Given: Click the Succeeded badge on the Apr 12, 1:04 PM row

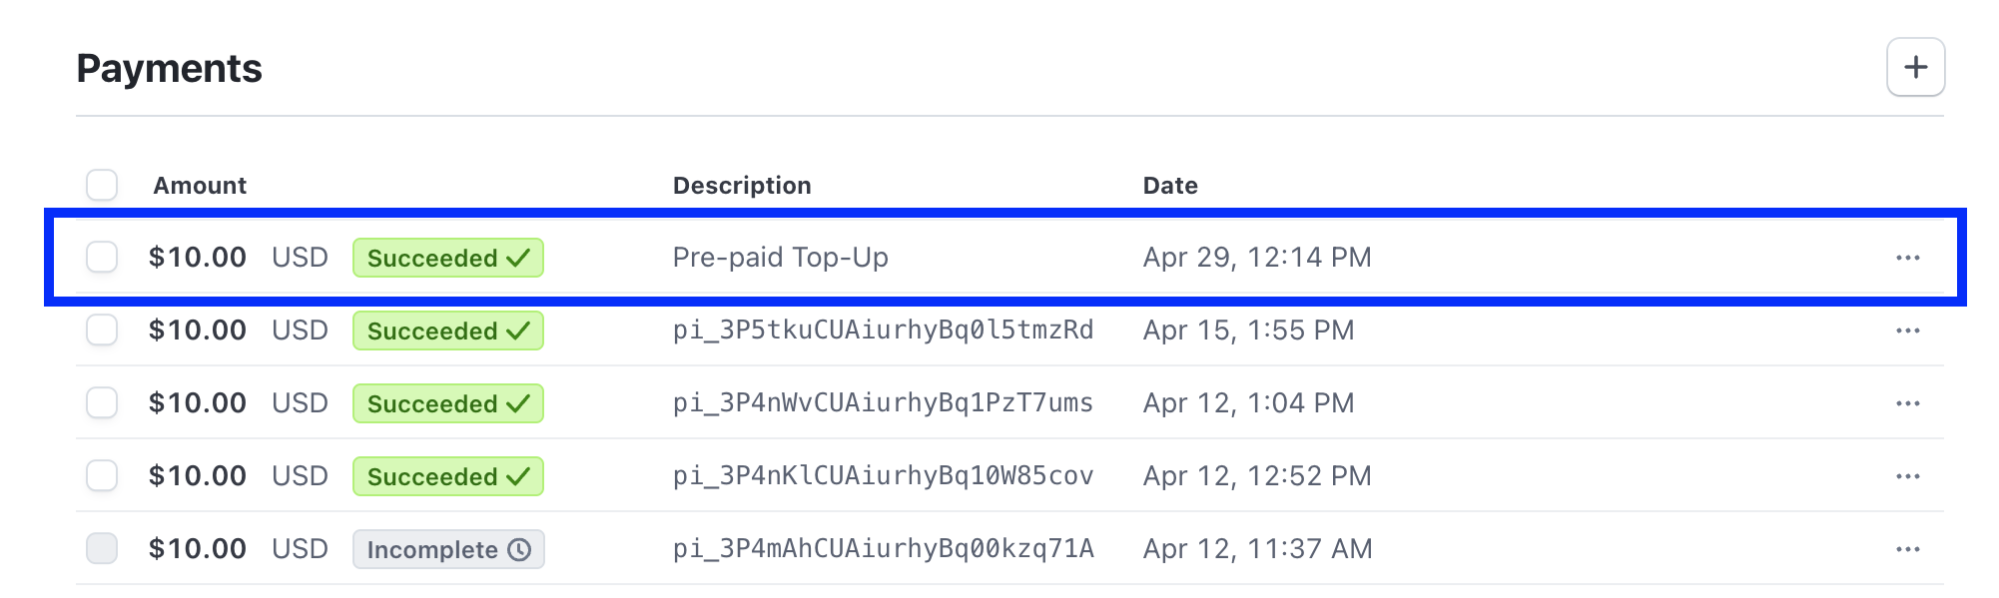Looking at the screenshot, I should click(447, 403).
